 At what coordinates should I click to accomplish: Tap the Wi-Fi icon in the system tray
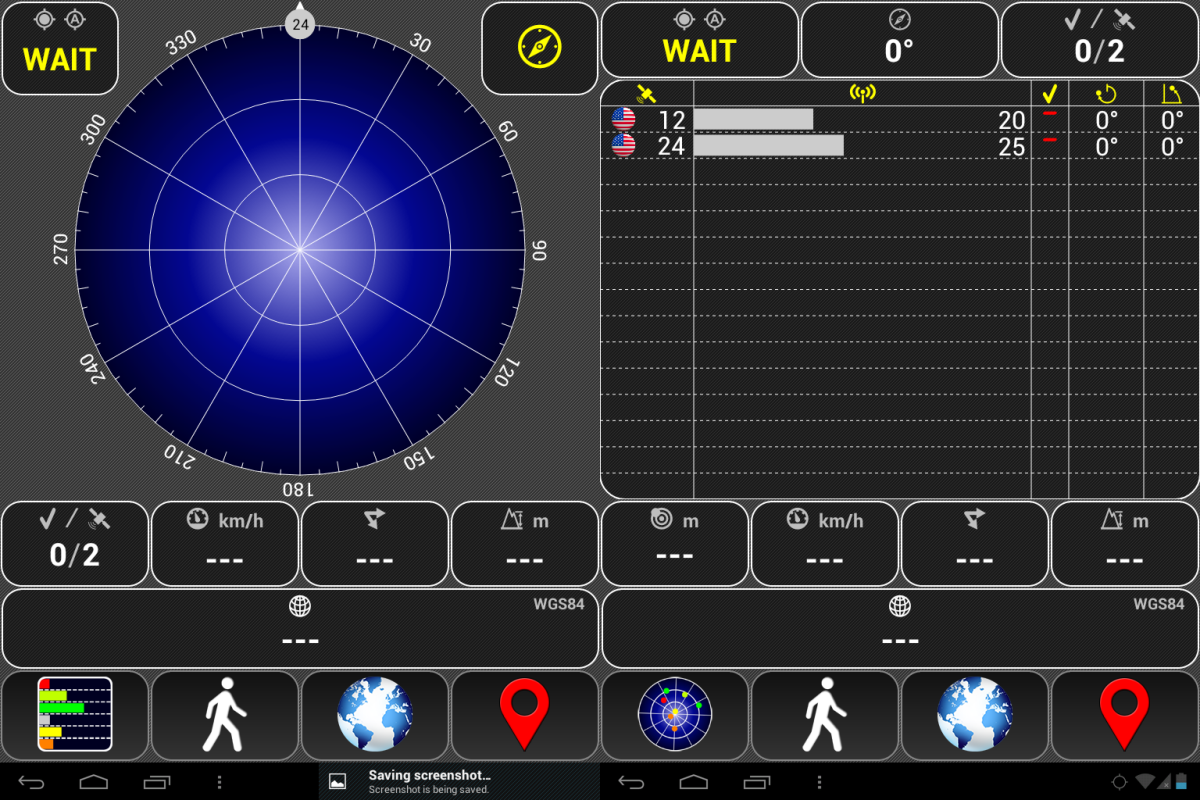pos(1145,781)
